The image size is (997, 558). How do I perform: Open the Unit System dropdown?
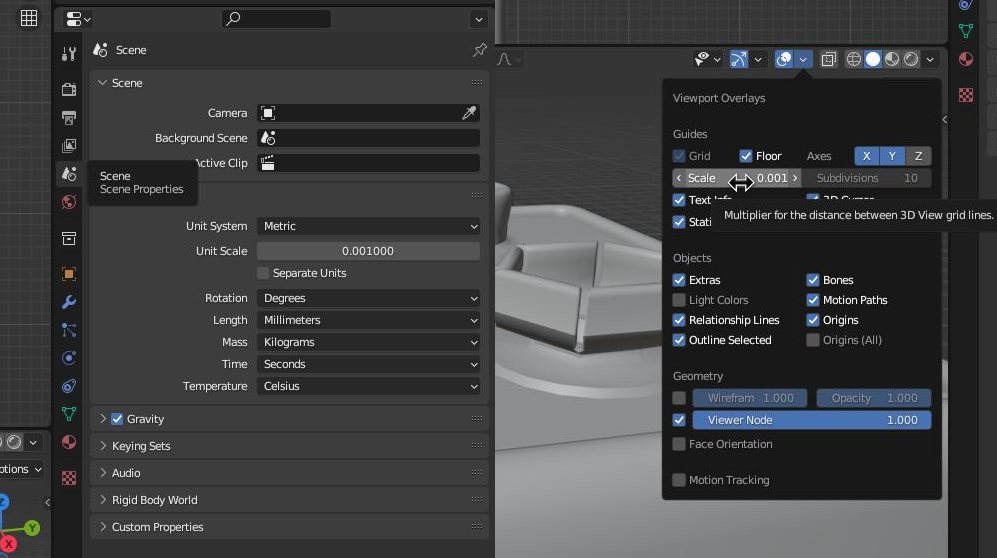coord(368,226)
